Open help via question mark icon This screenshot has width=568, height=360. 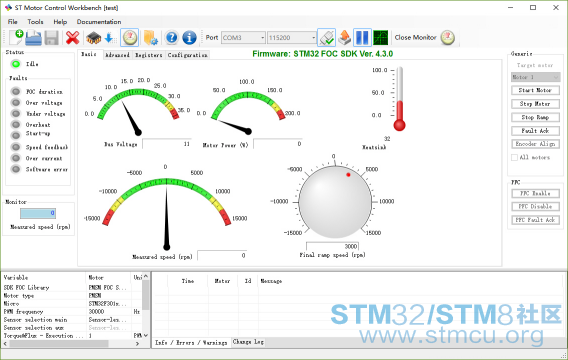pos(172,38)
